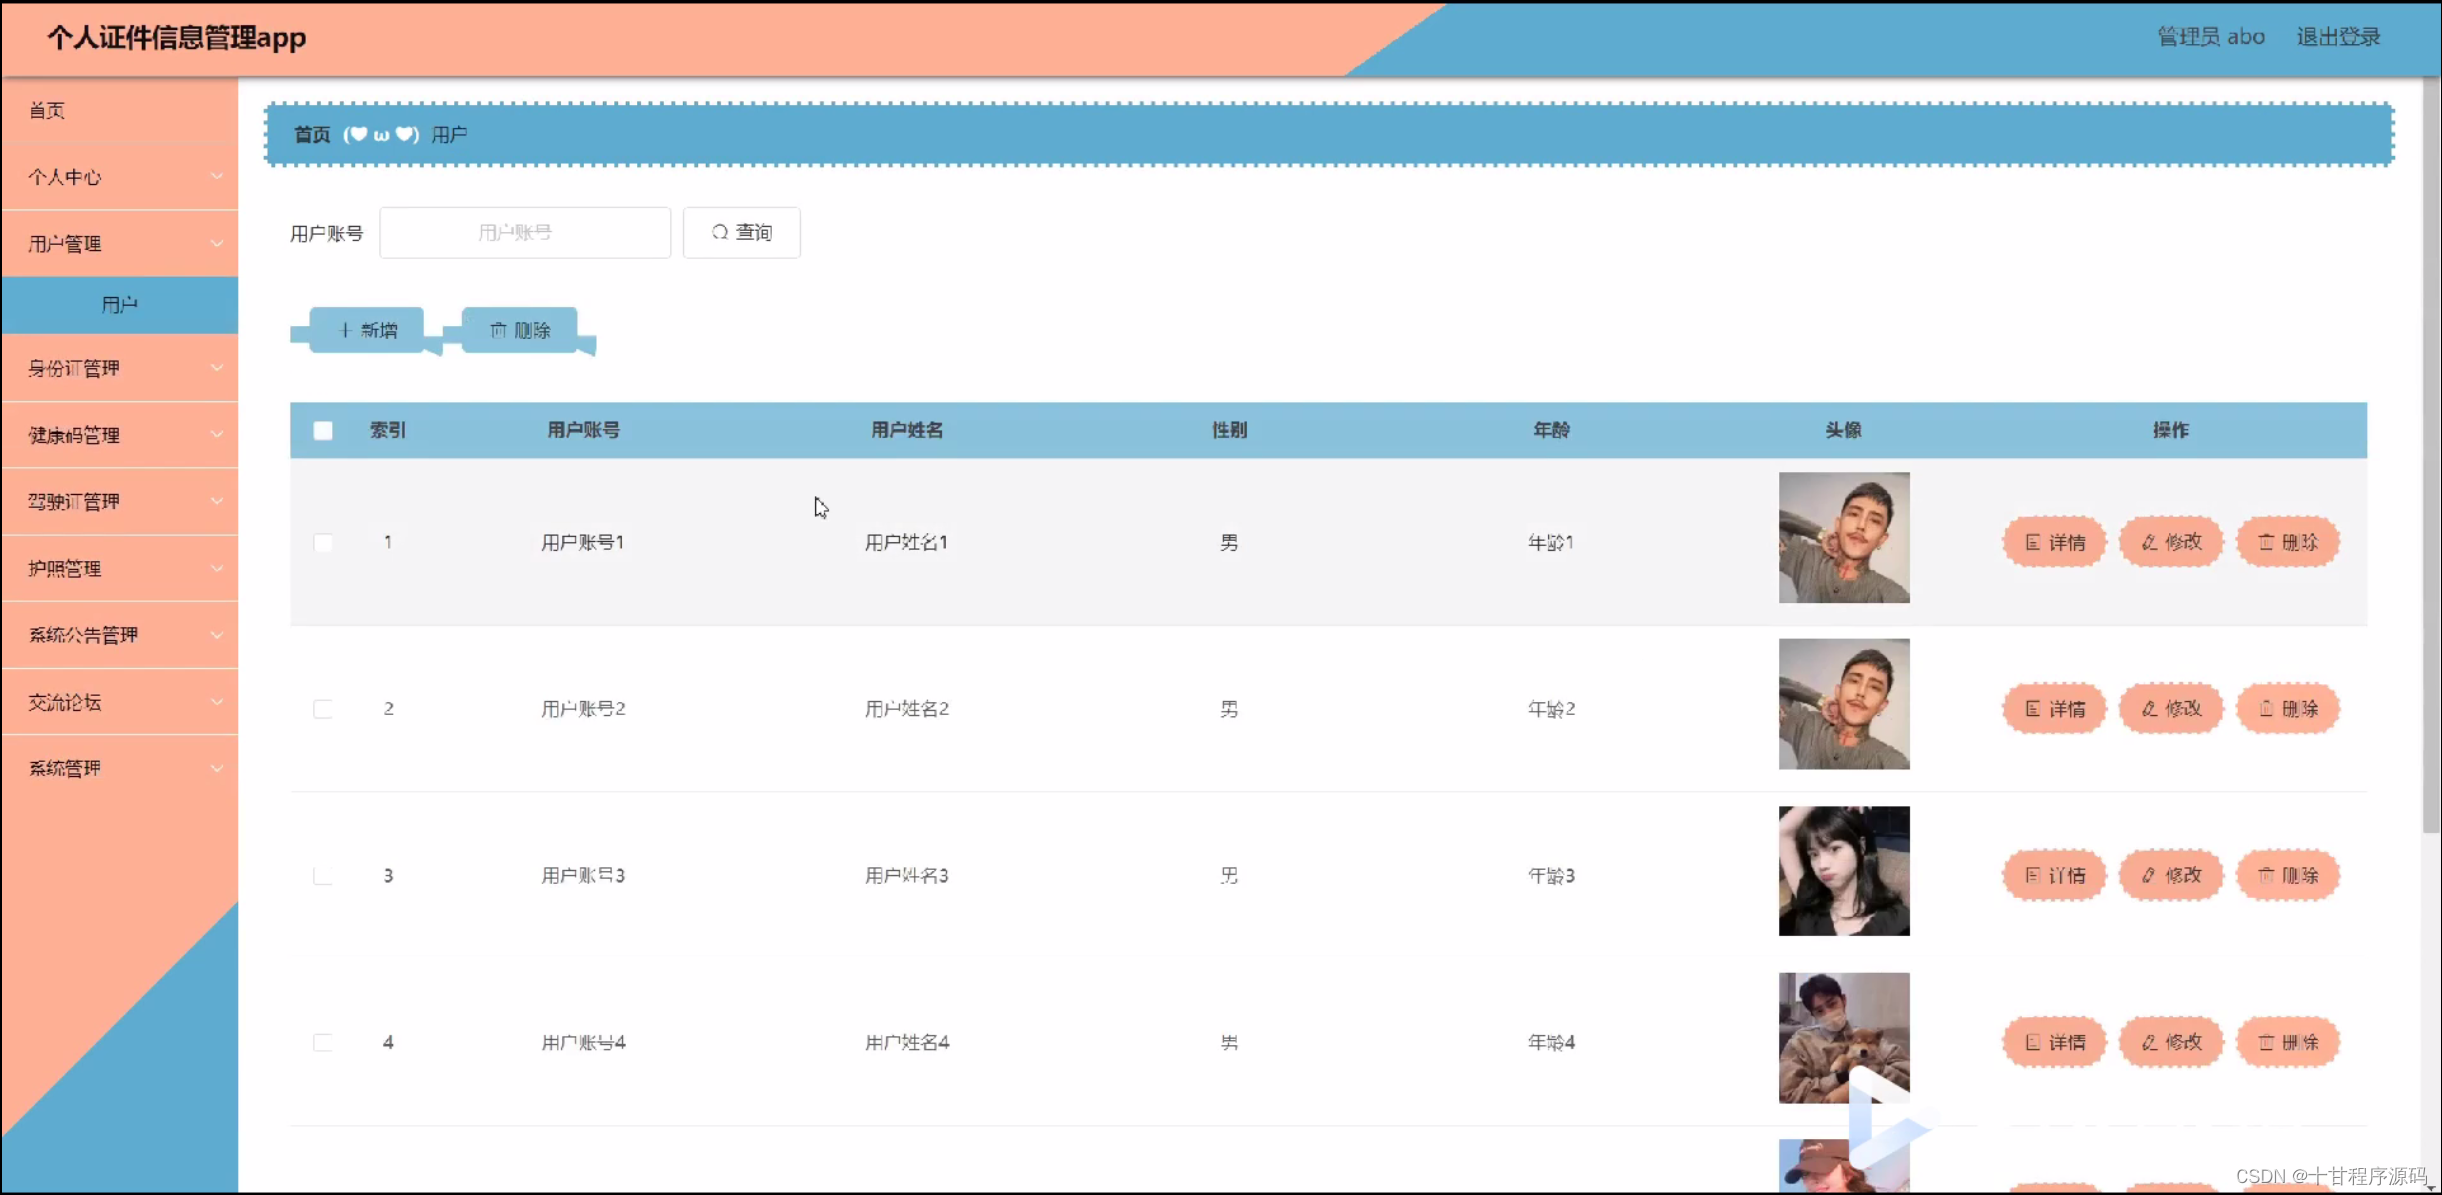
Task: Click the 修改 edit button in row 2
Action: pos(2170,709)
